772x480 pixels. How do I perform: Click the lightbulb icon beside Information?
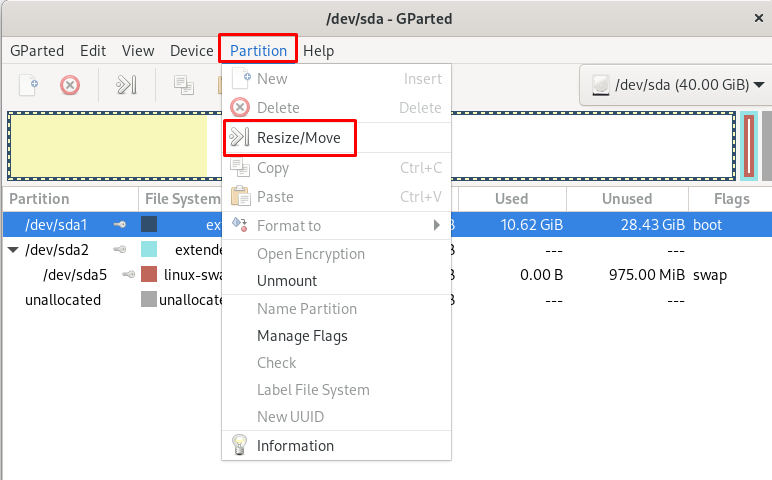coord(239,445)
